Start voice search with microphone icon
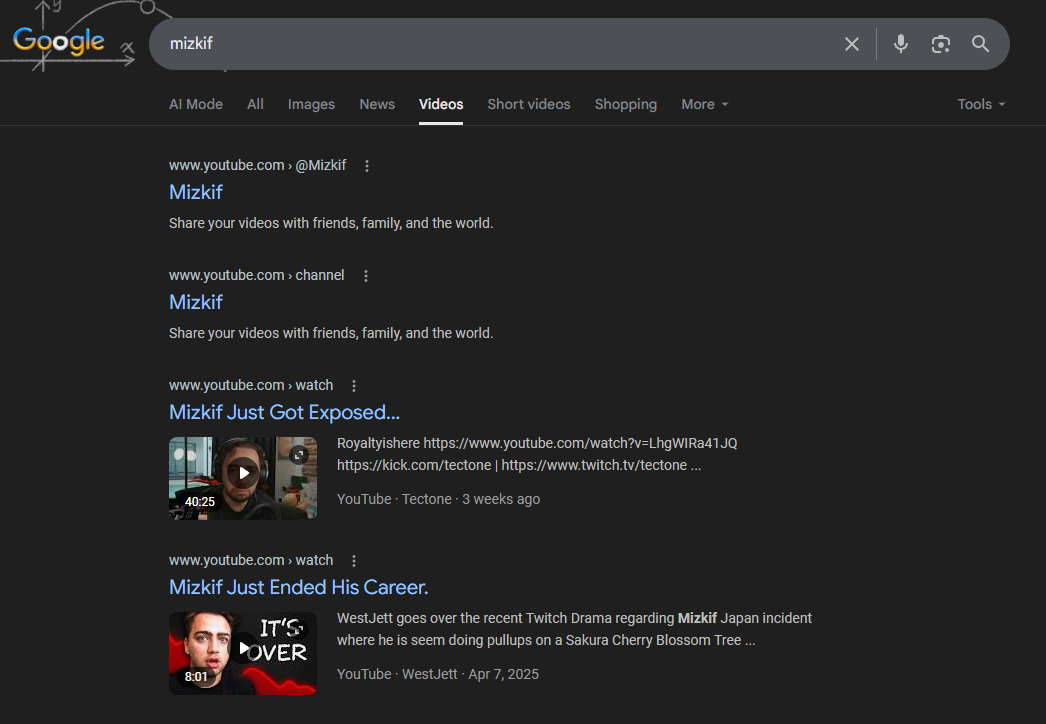 (900, 44)
